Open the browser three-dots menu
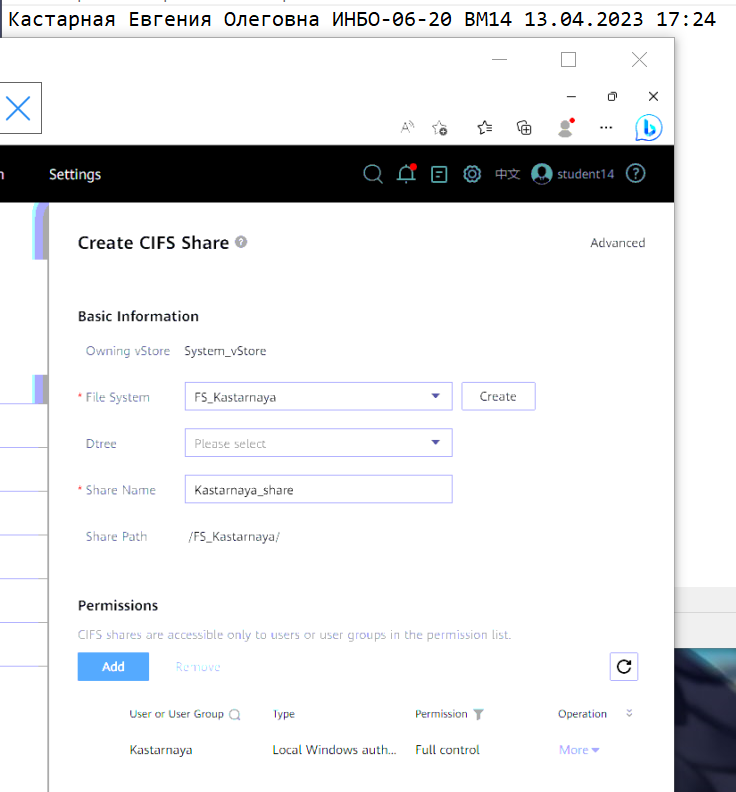The image size is (736, 792). [606, 128]
